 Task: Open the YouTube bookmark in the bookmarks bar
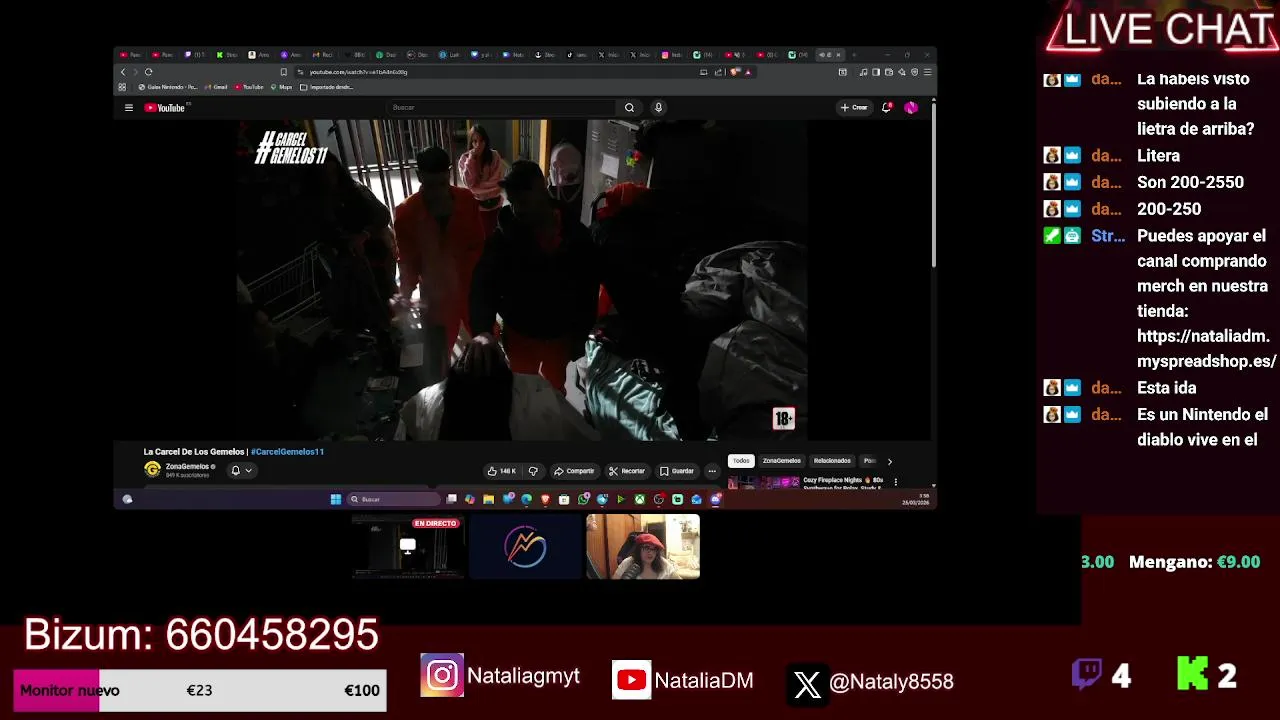249,87
